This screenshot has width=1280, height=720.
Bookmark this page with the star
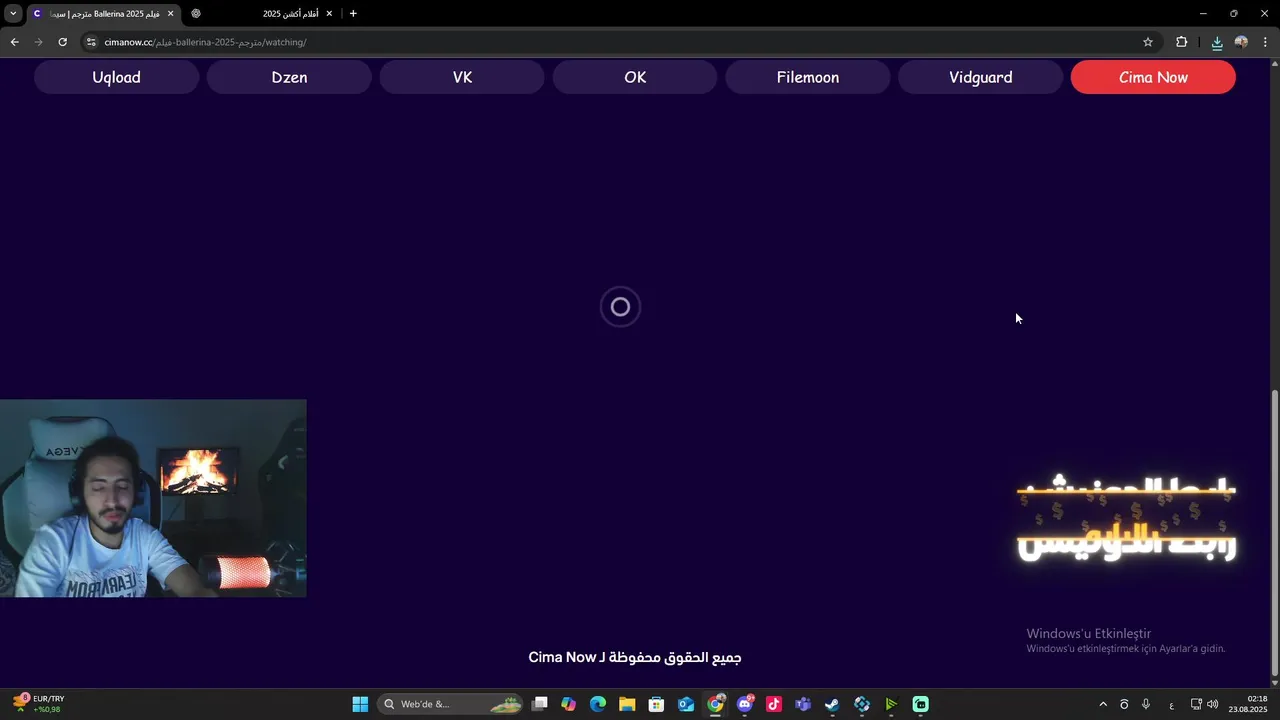tap(1148, 42)
